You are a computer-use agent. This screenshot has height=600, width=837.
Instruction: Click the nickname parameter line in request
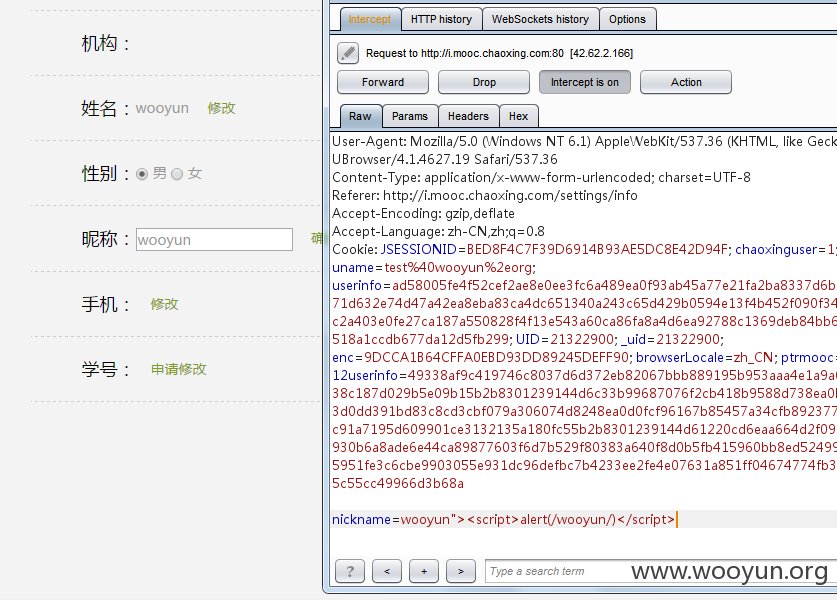503,519
